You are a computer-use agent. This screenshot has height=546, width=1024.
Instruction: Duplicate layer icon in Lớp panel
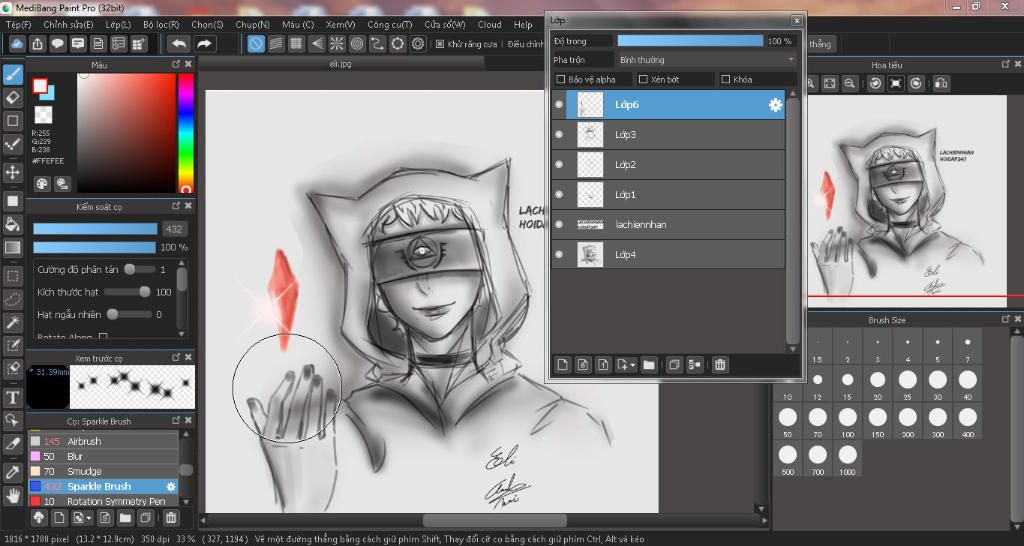coord(674,364)
